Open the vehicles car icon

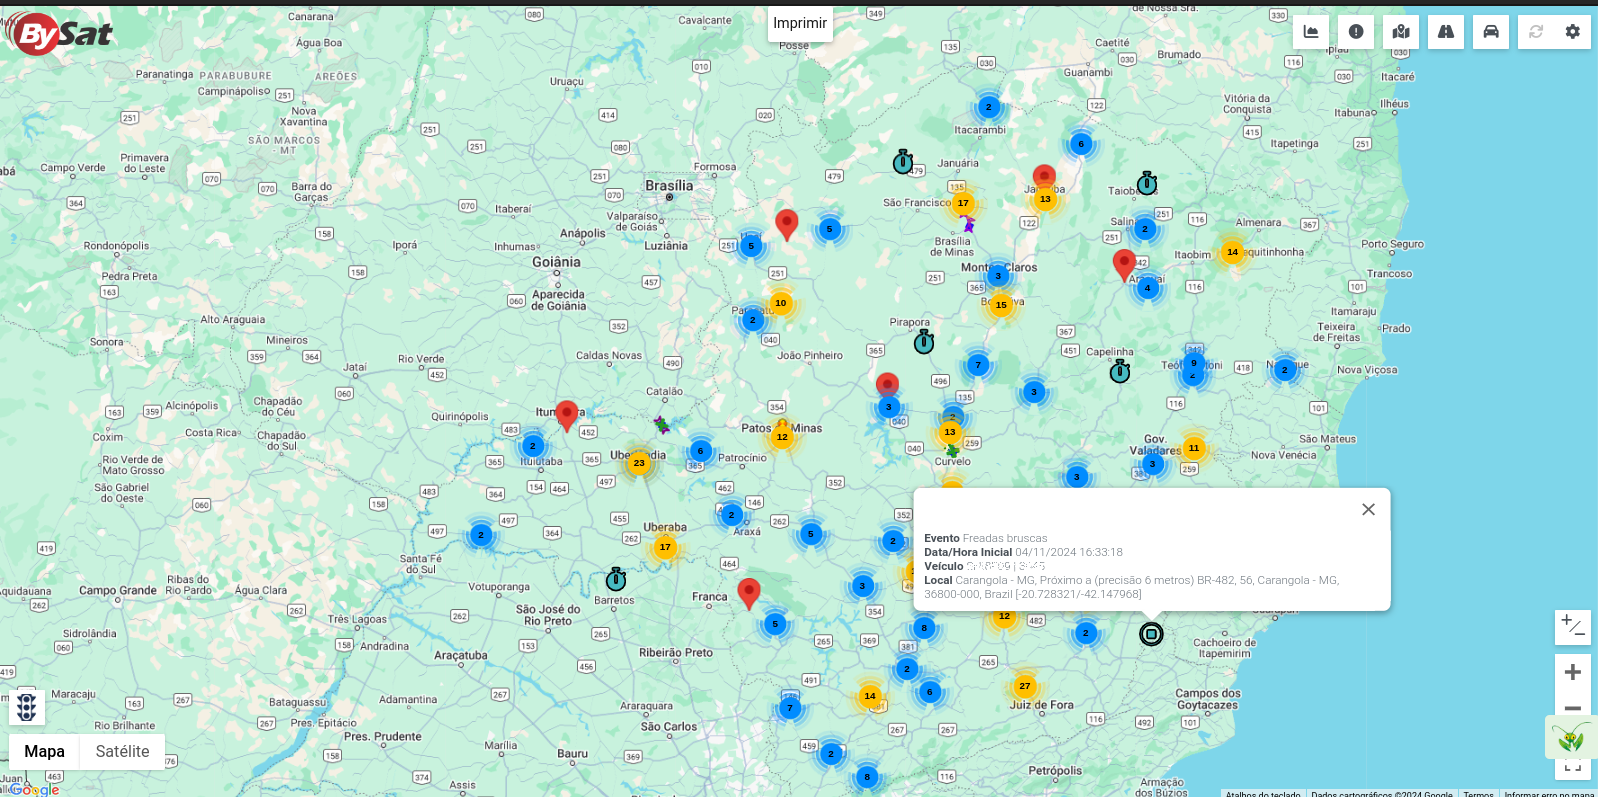coord(1491,32)
